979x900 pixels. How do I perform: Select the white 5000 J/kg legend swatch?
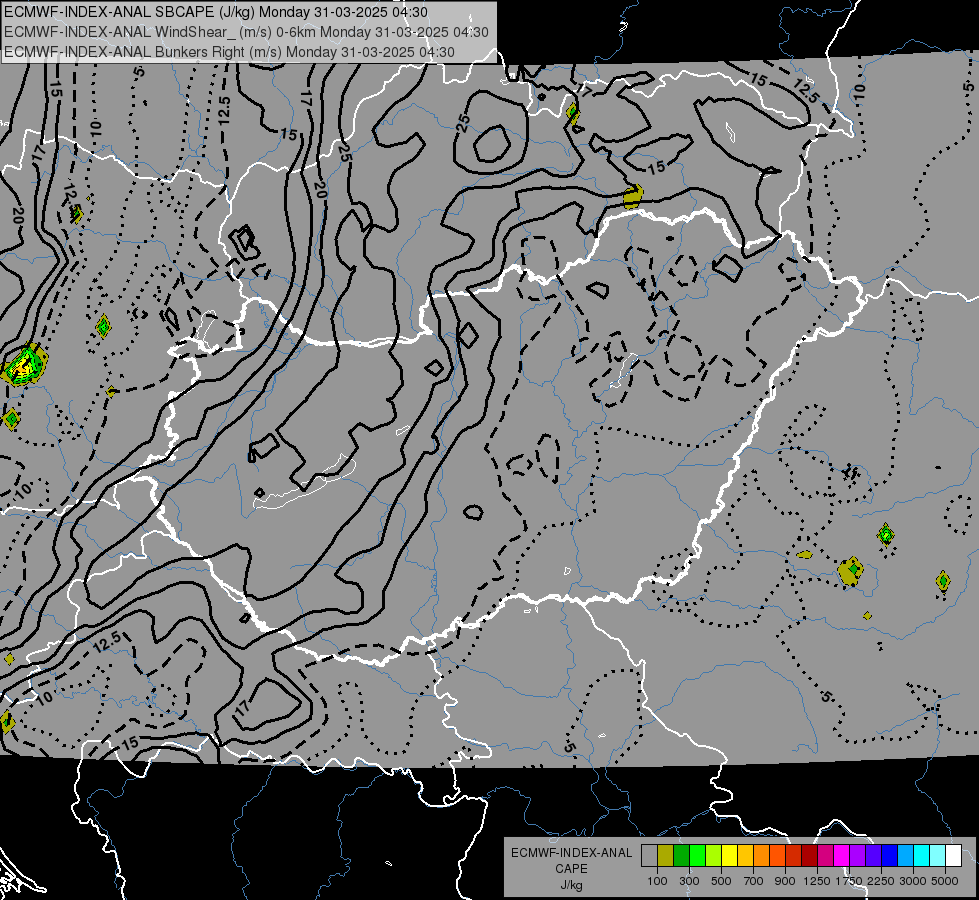pyautogui.click(x=953, y=855)
